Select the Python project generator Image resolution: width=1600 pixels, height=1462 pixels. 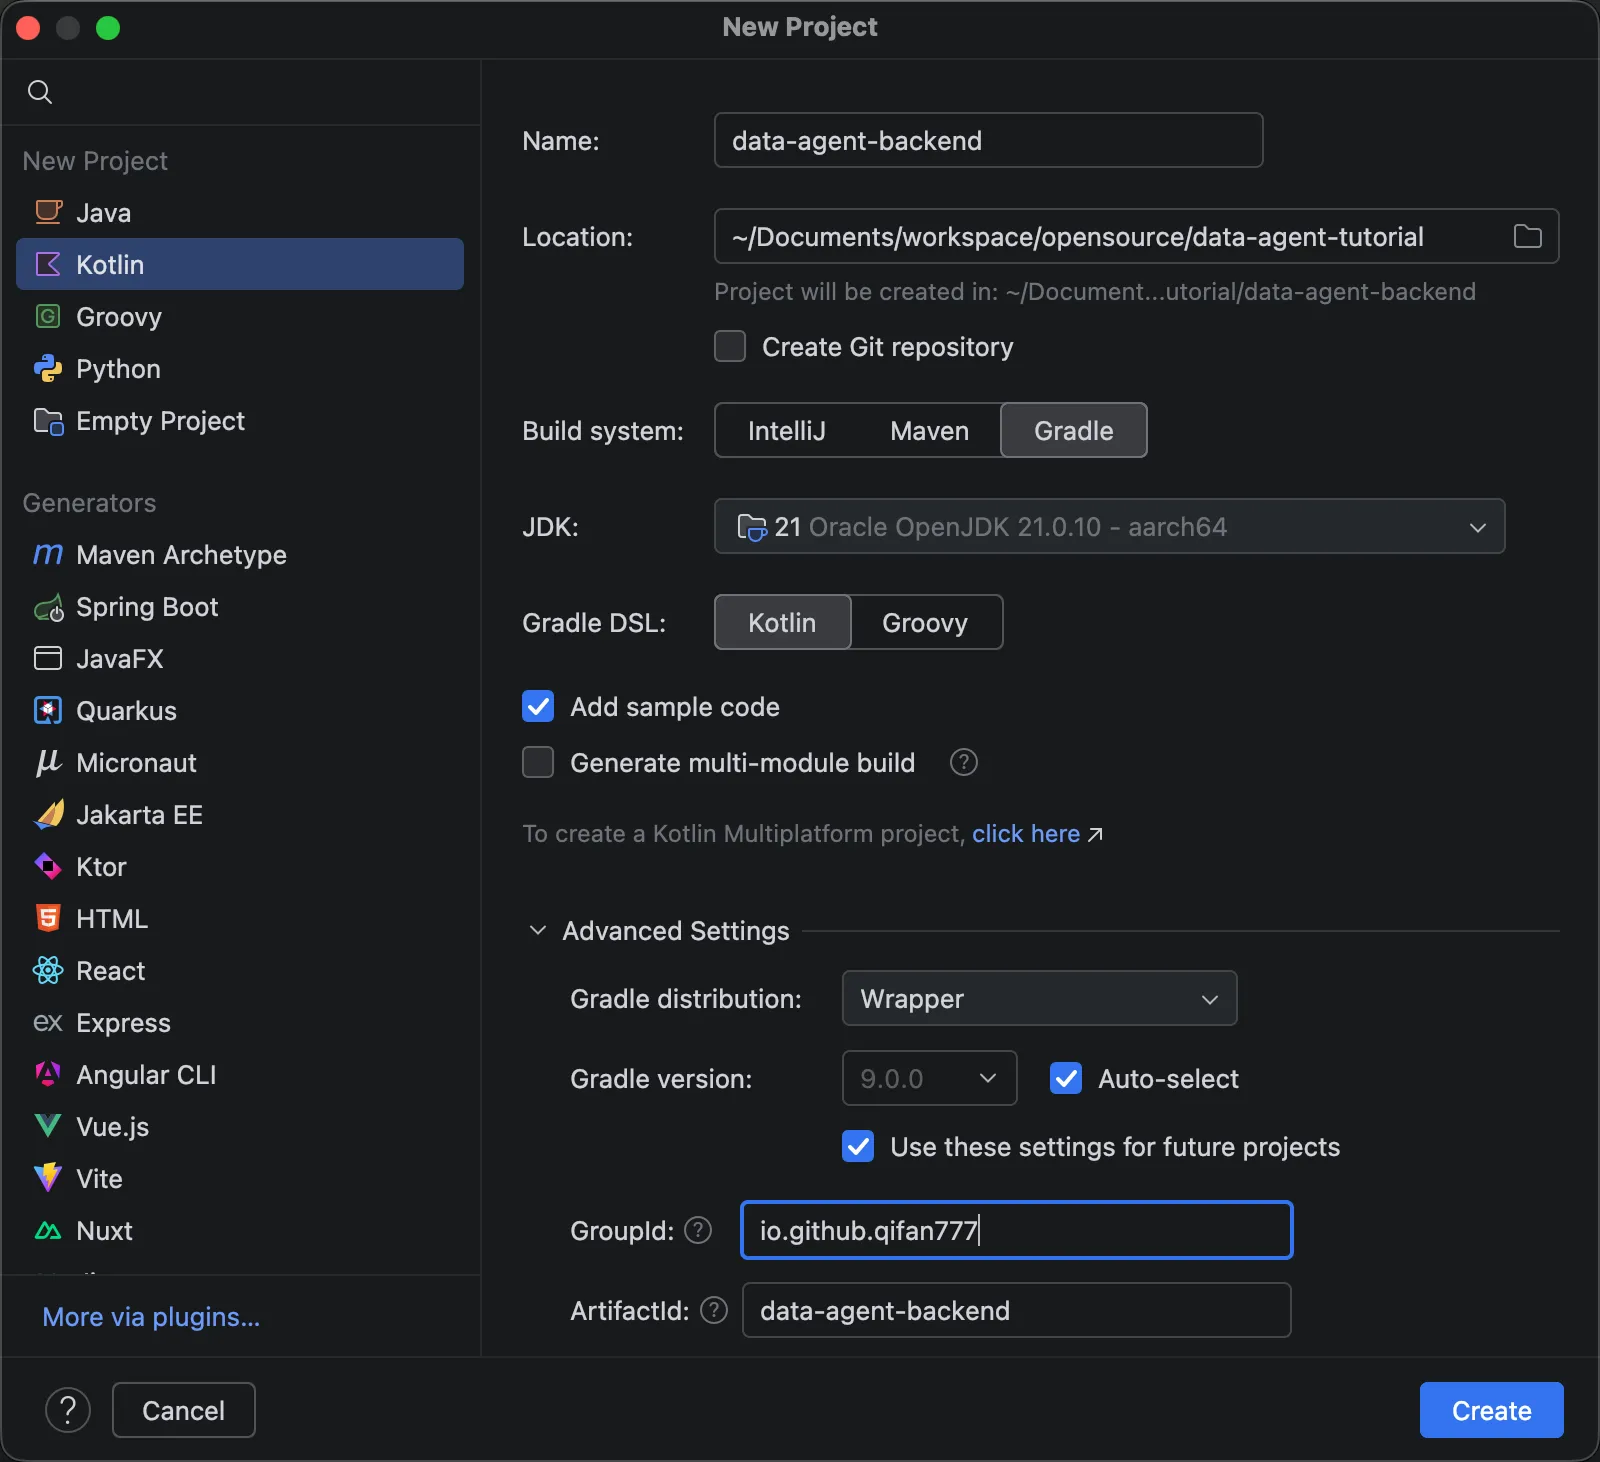point(117,368)
